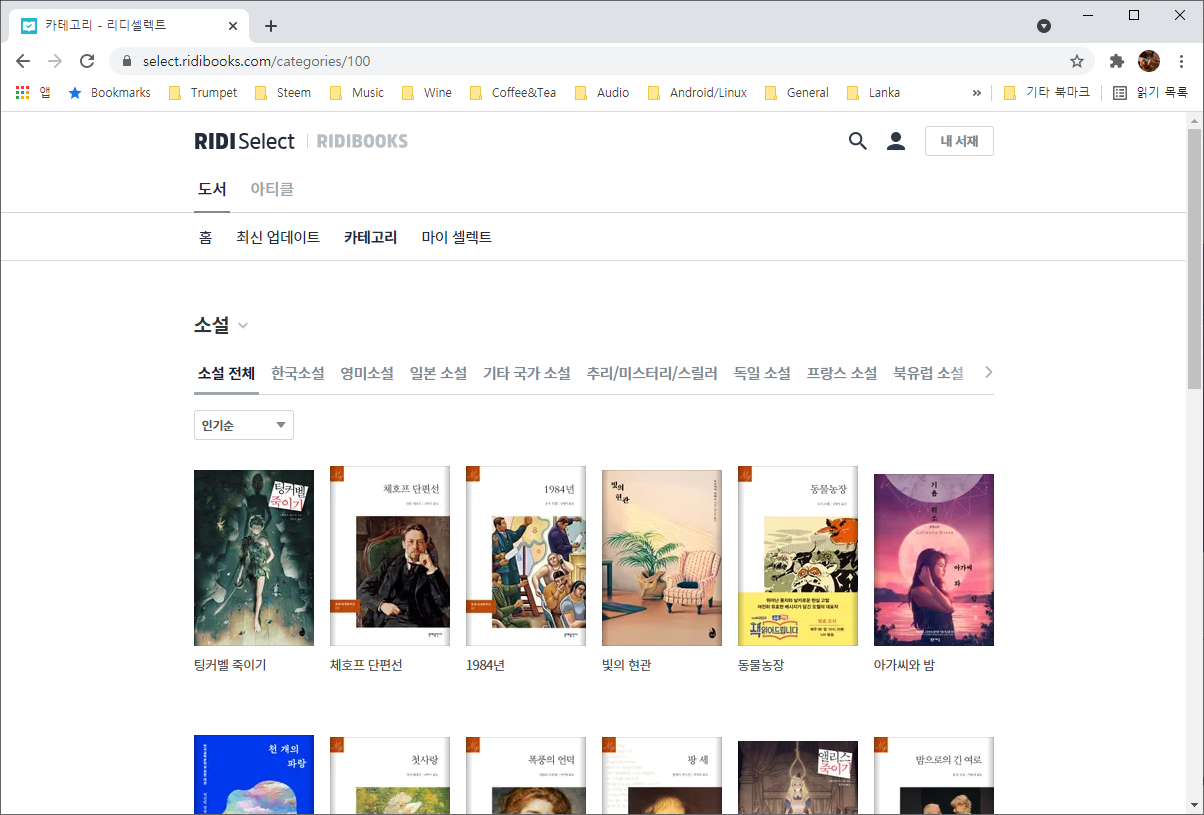The width and height of the screenshot is (1204, 815).
Task: Click the RIDIBOOKS logo link
Action: click(x=362, y=141)
